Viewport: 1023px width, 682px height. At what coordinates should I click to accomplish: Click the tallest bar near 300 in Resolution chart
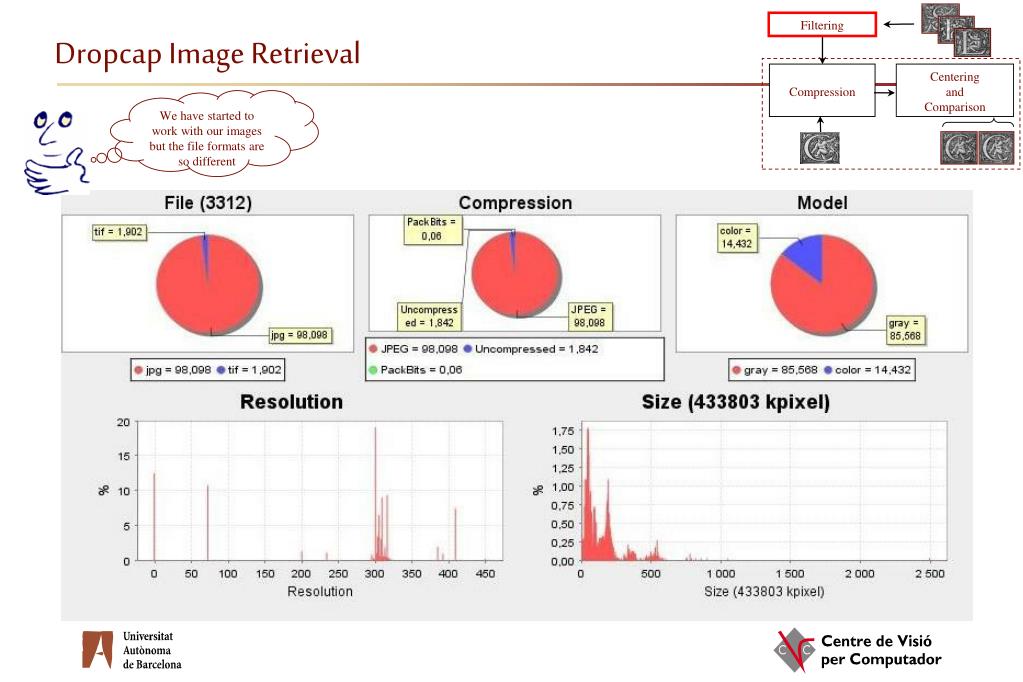point(375,493)
